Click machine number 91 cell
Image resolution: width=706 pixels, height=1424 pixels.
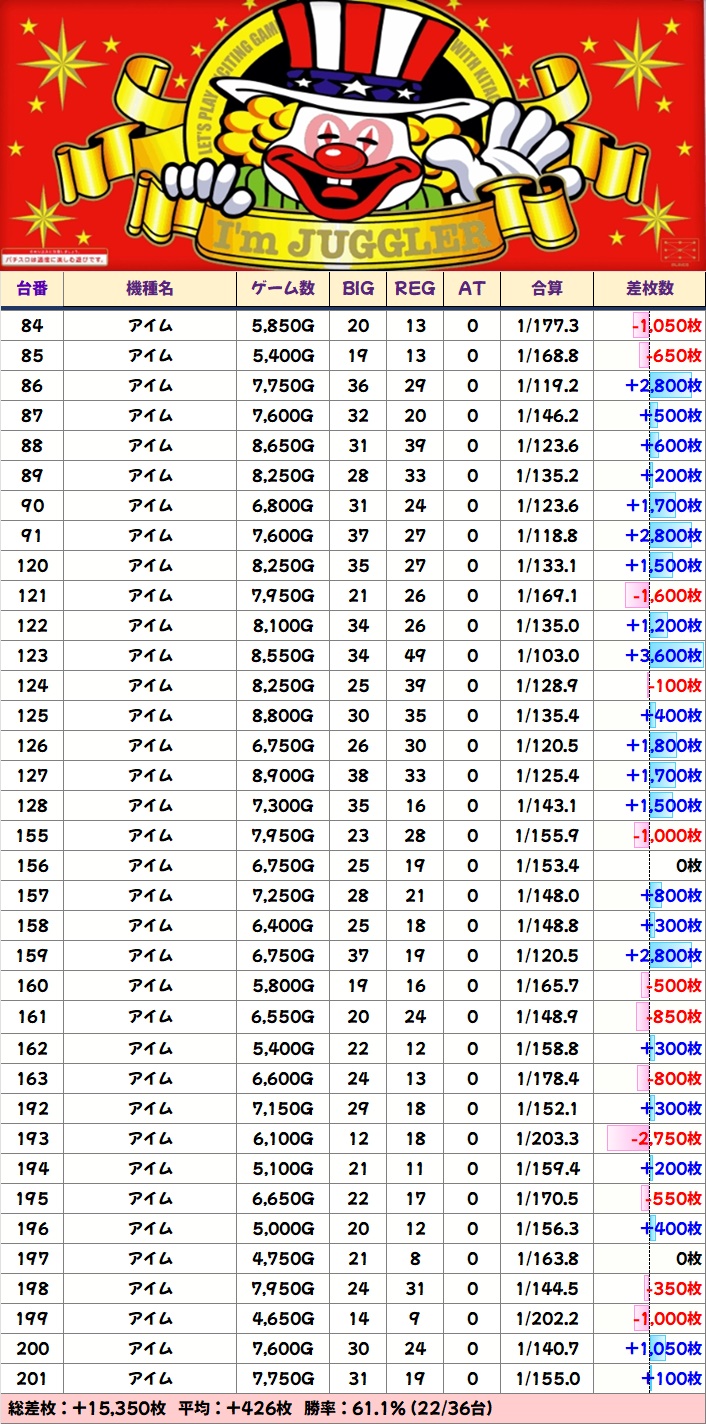[32, 536]
